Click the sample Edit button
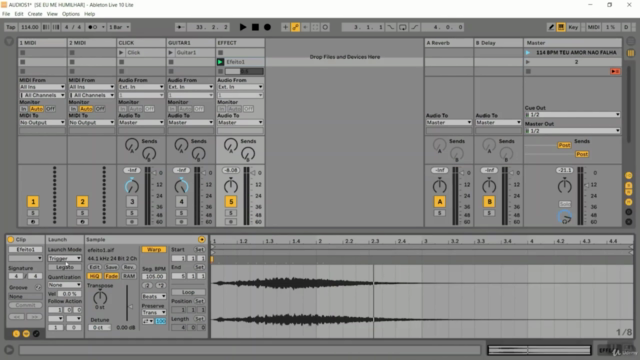 tap(94, 267)
